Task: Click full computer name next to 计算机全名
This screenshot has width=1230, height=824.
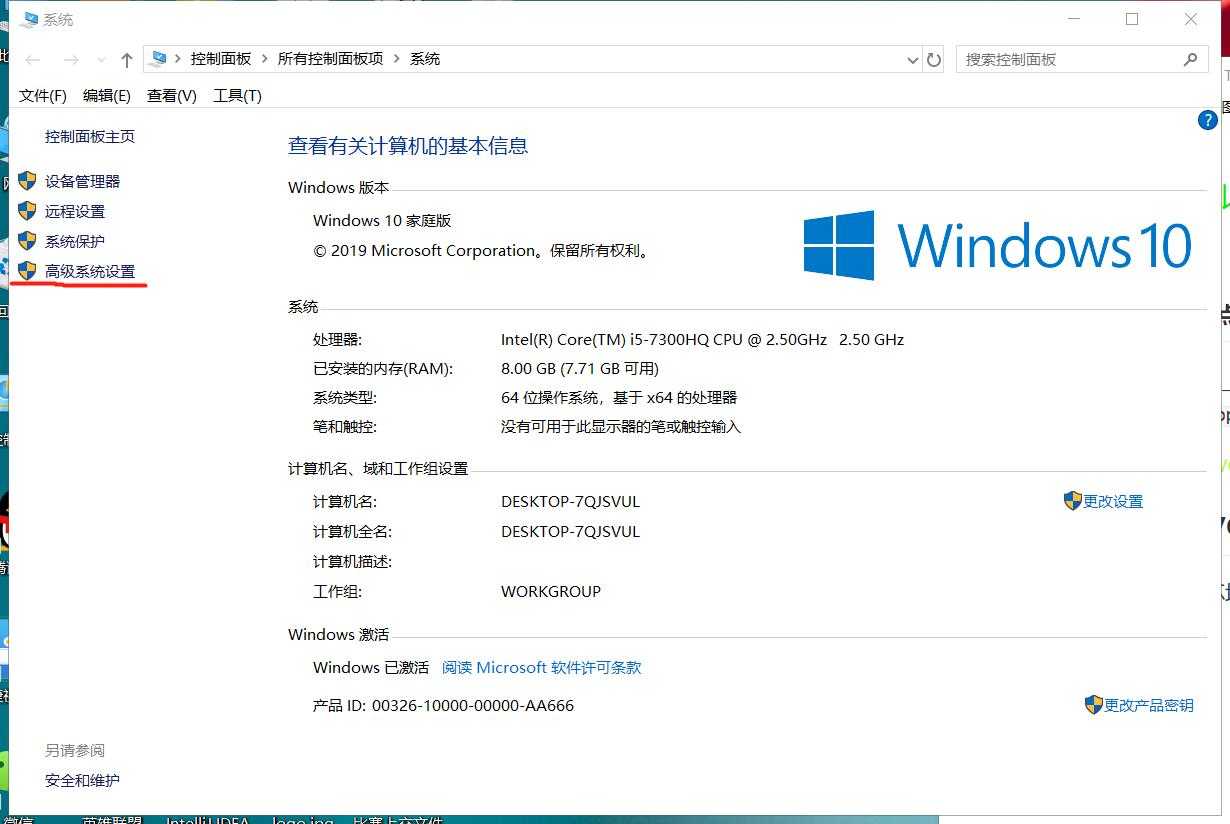Action: click(x=570, y=532)
